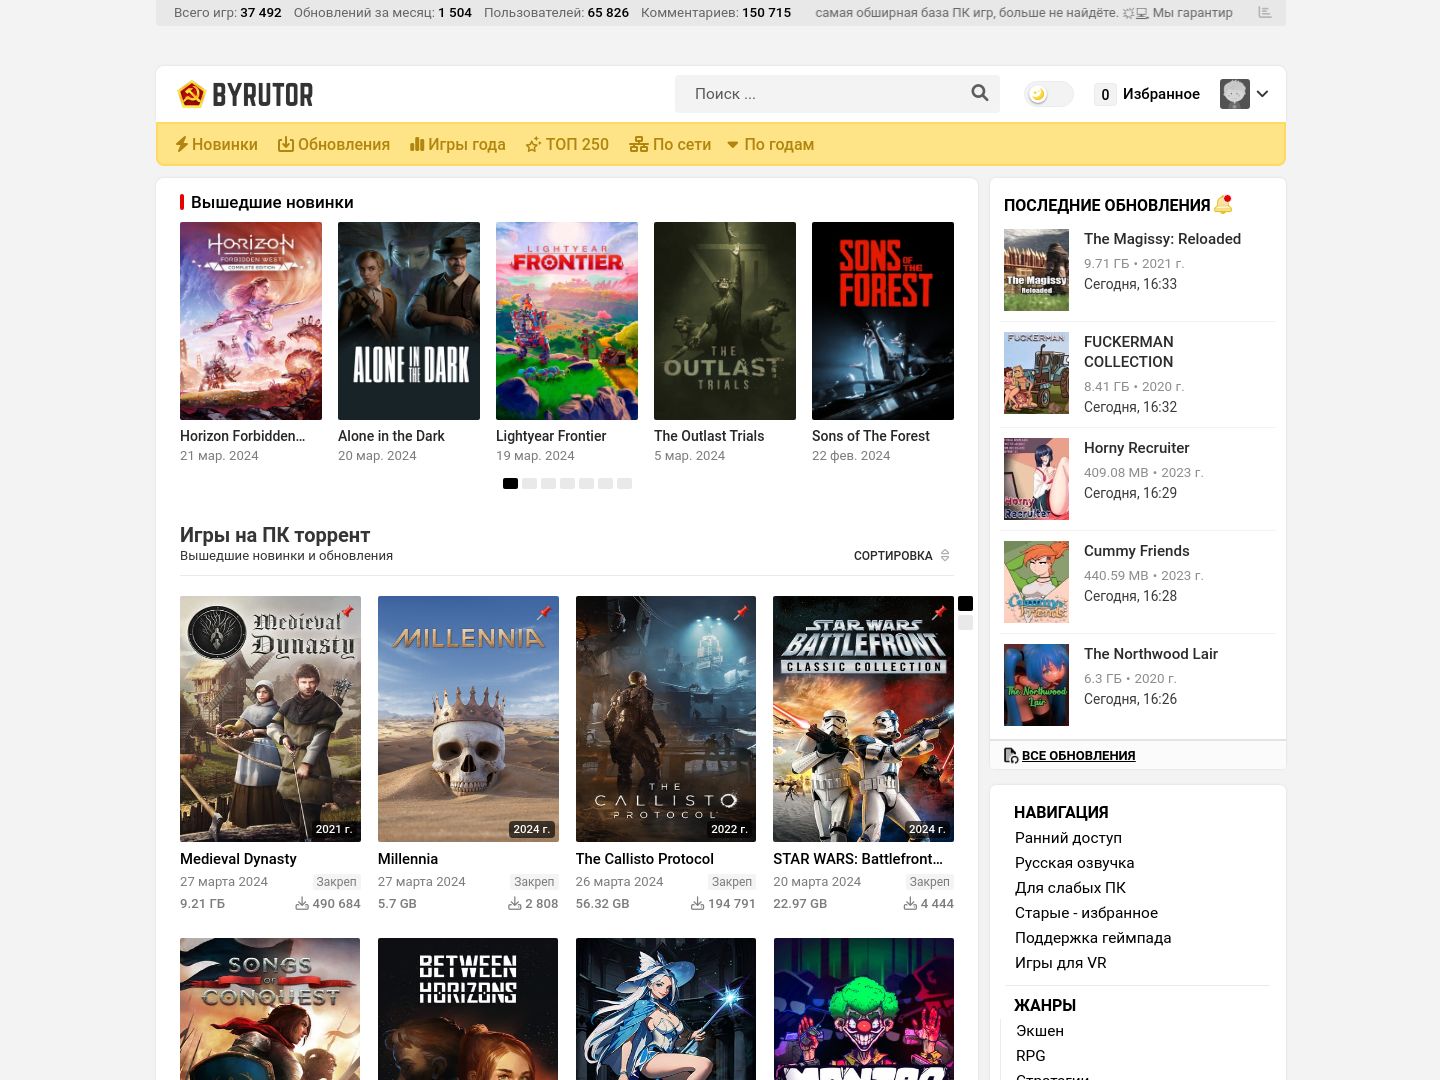Click The Northwood Lair thumbnail
This screenshot has height=1080, width=1440.
pos(1036,685)
